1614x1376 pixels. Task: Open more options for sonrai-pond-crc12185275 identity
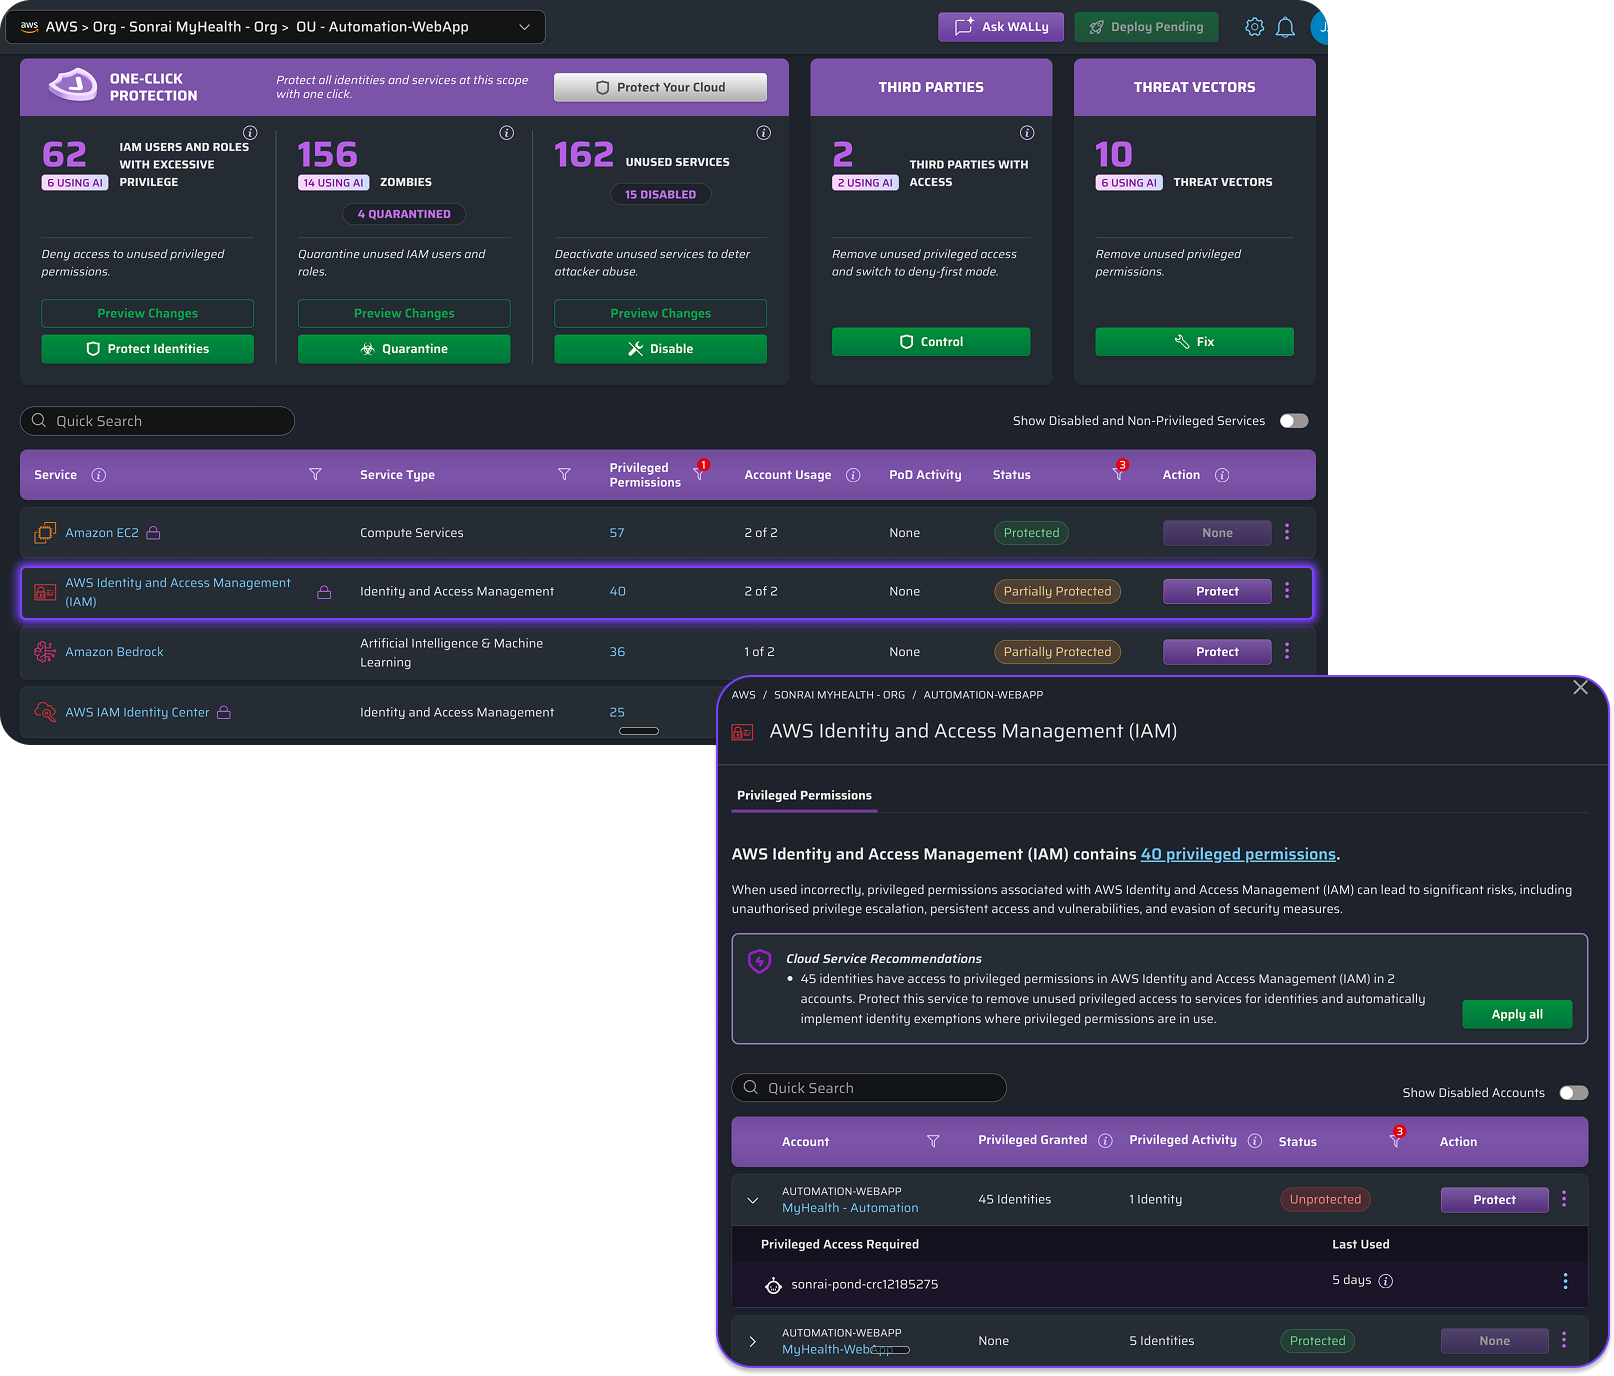pos(1565,1281)
